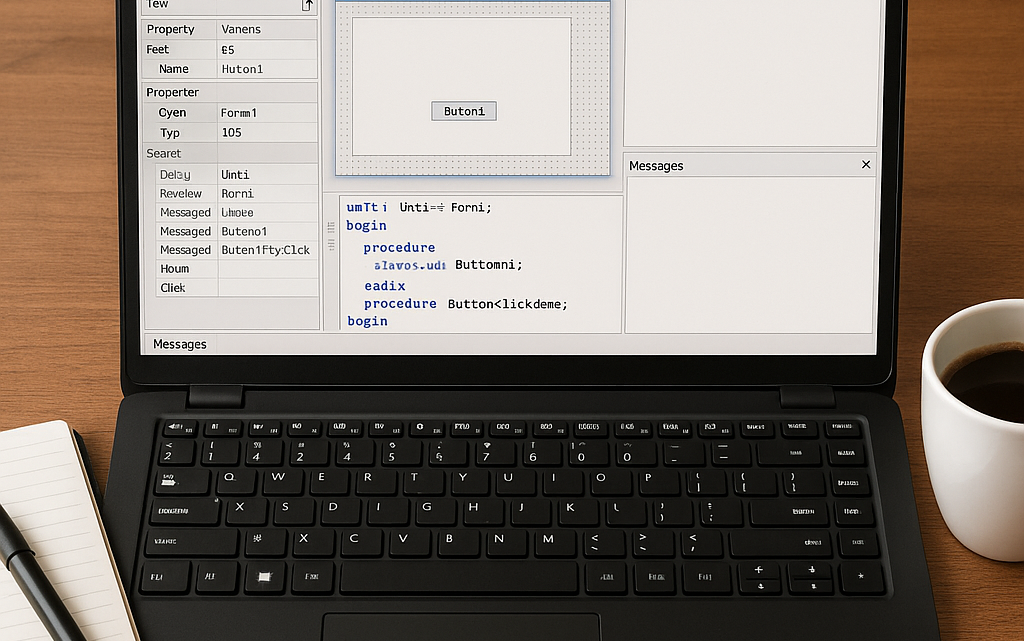Select the Name property row

pos(230,69)
